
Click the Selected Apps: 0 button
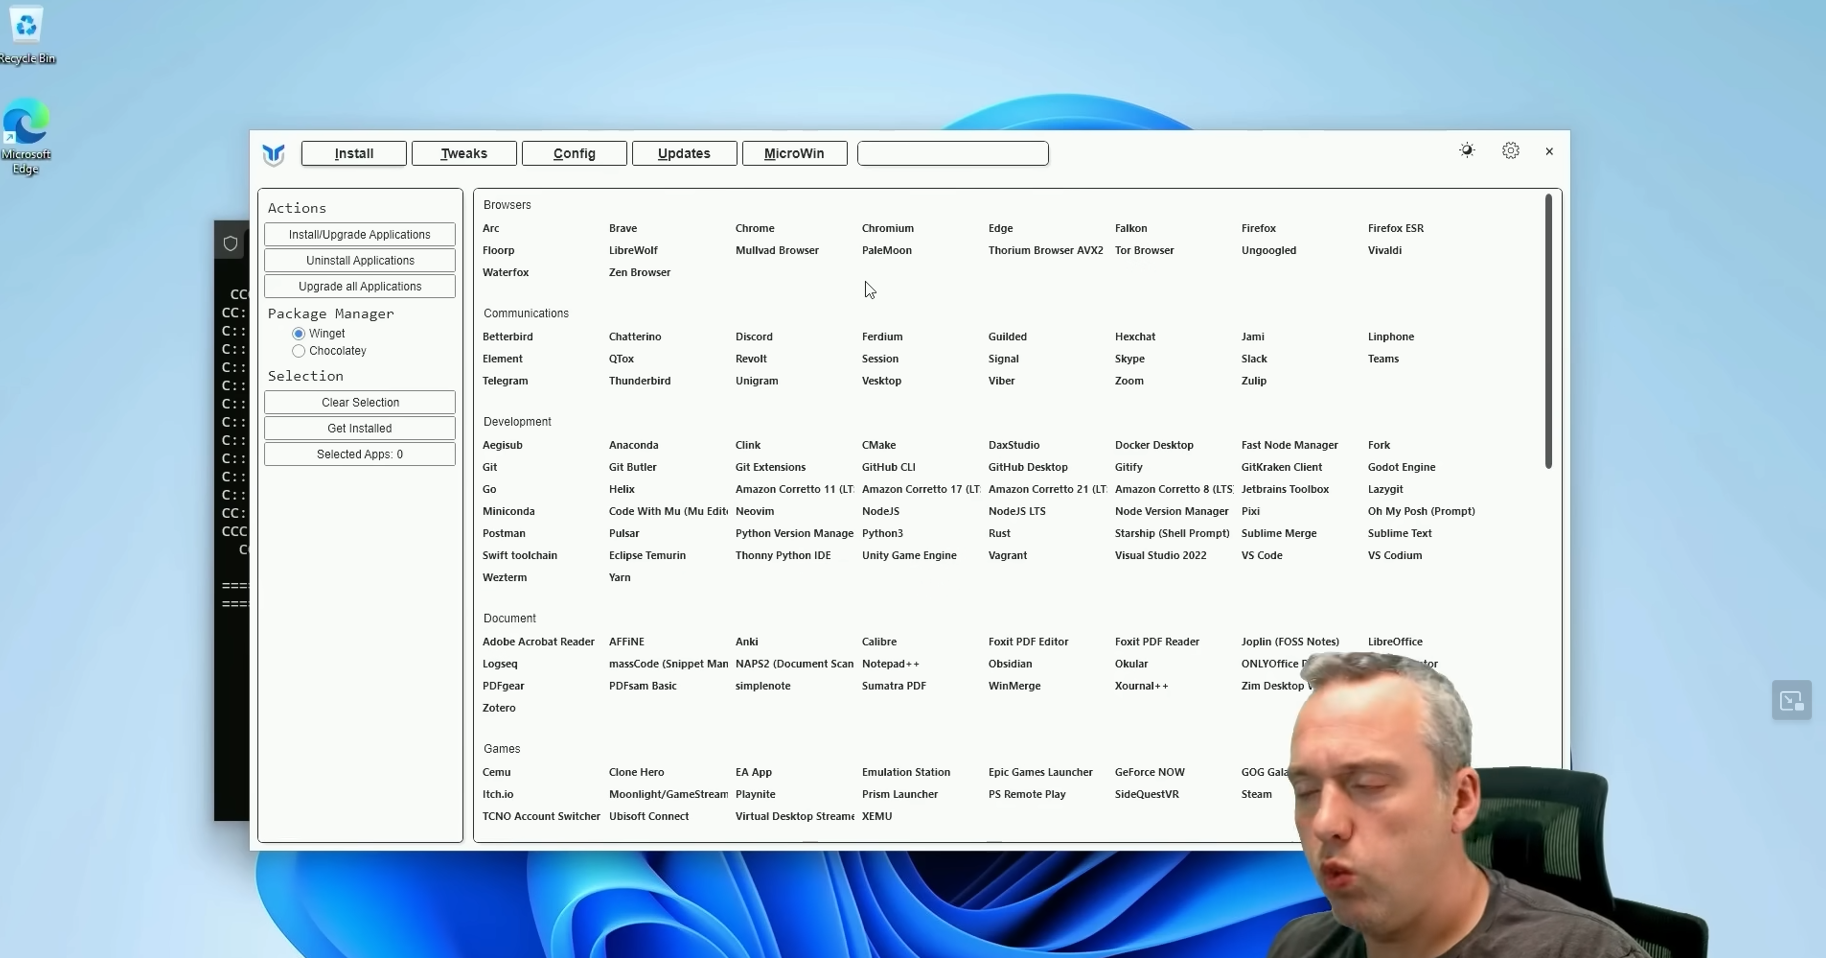point(360,454)
